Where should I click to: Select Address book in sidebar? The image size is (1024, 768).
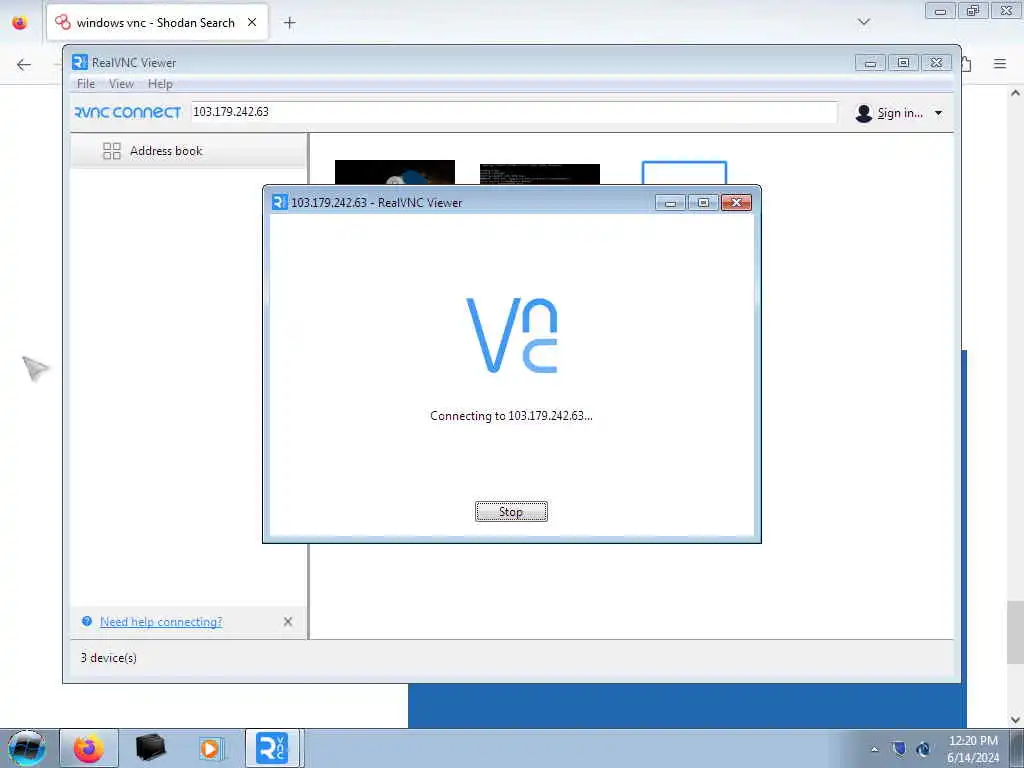click(x=189, y=151)
